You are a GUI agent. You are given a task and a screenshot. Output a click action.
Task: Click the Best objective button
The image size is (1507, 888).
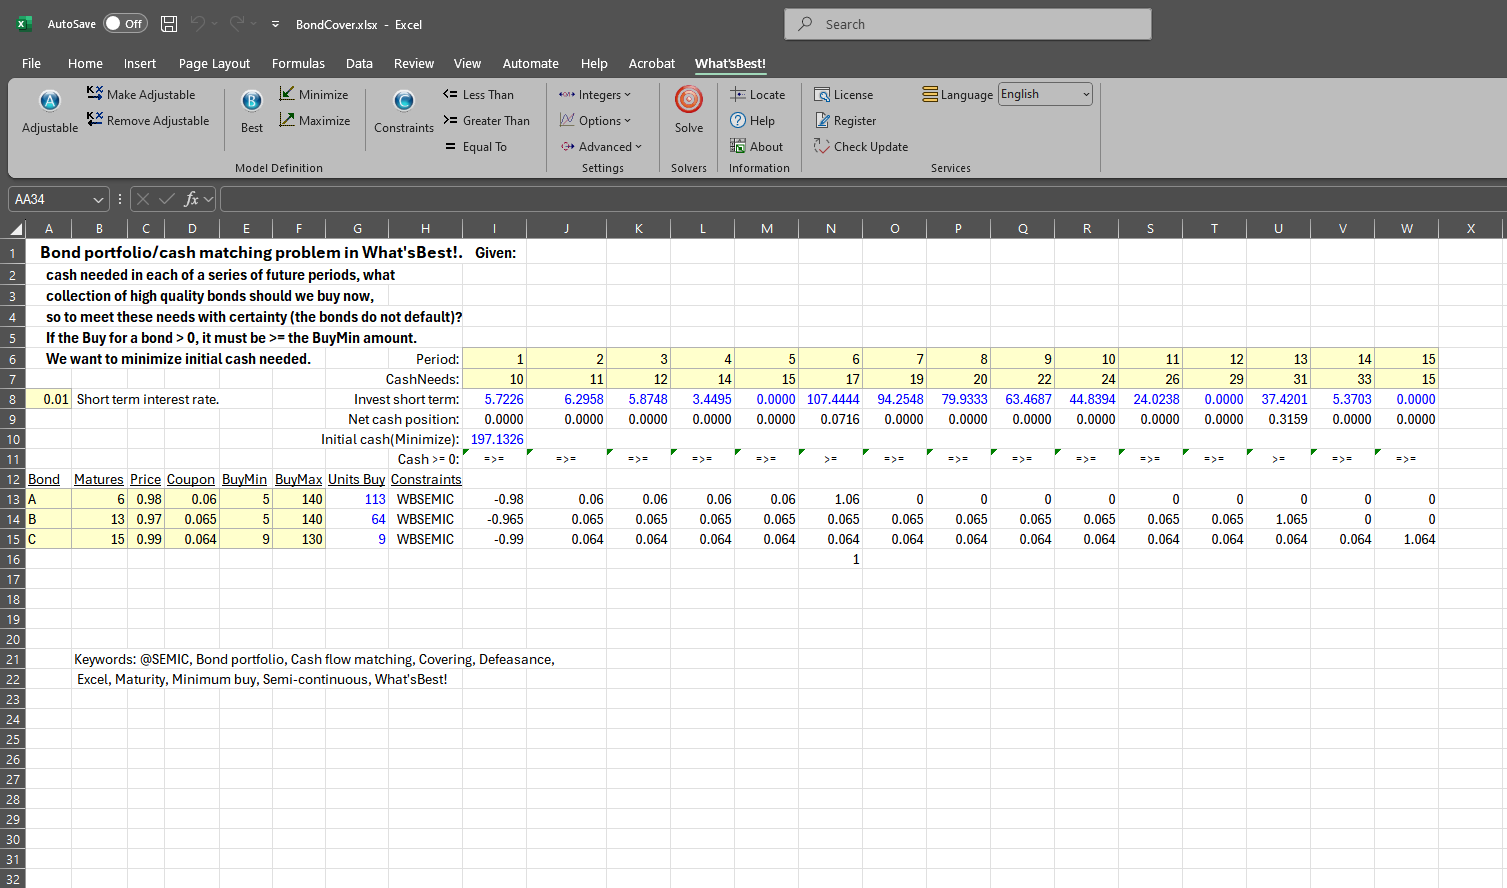point(252,111)
